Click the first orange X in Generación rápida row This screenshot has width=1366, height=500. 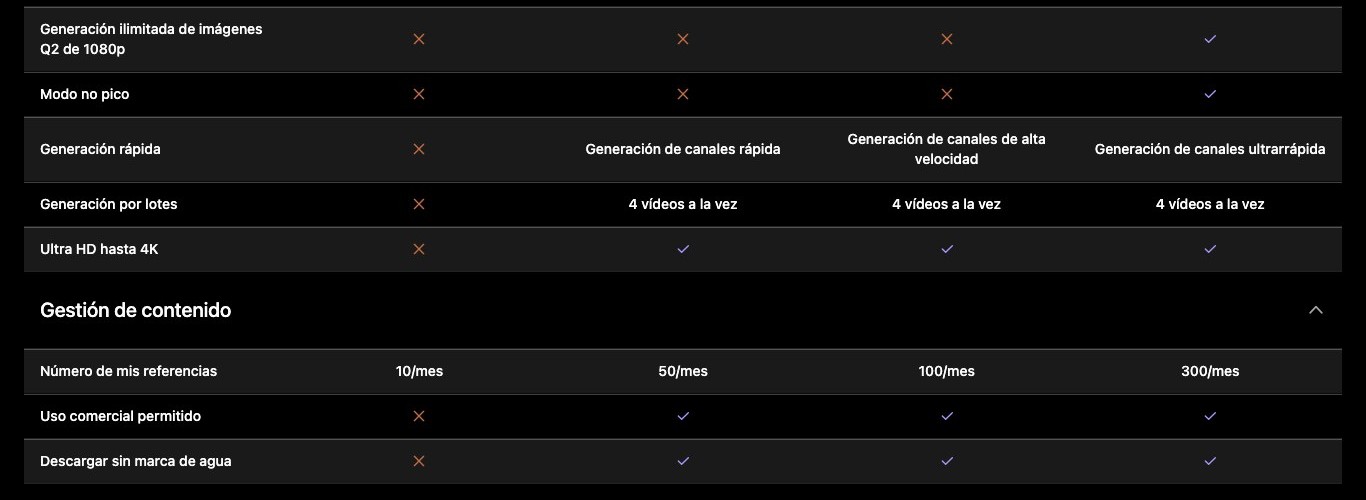419,149
